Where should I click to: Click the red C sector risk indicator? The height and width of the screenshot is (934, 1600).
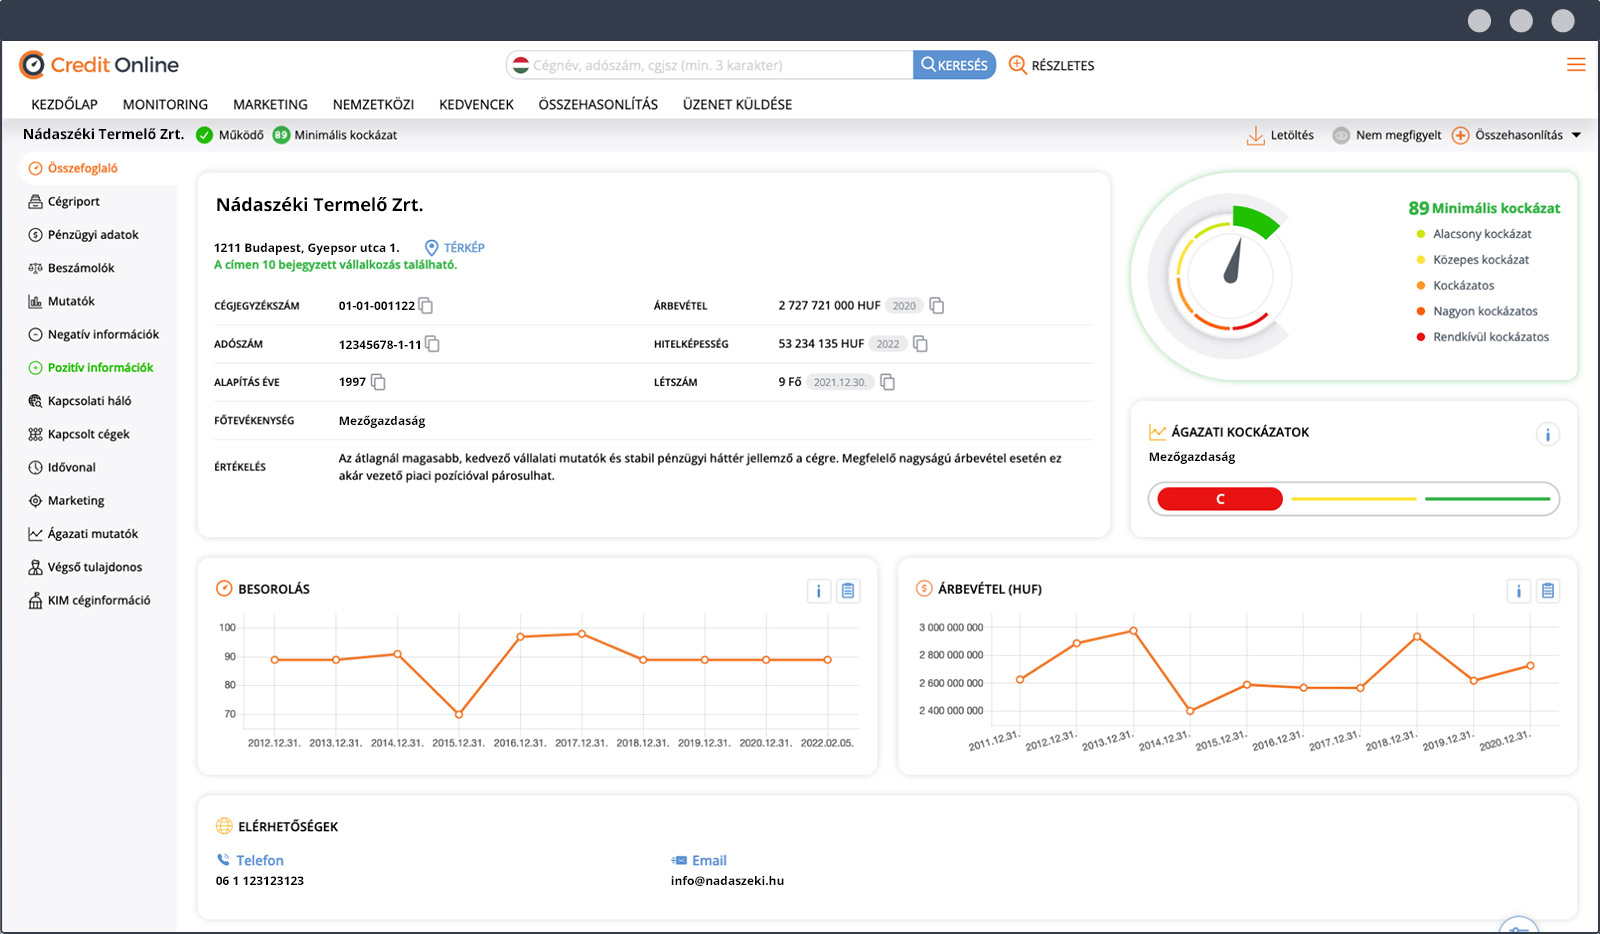coord(1219,499)
